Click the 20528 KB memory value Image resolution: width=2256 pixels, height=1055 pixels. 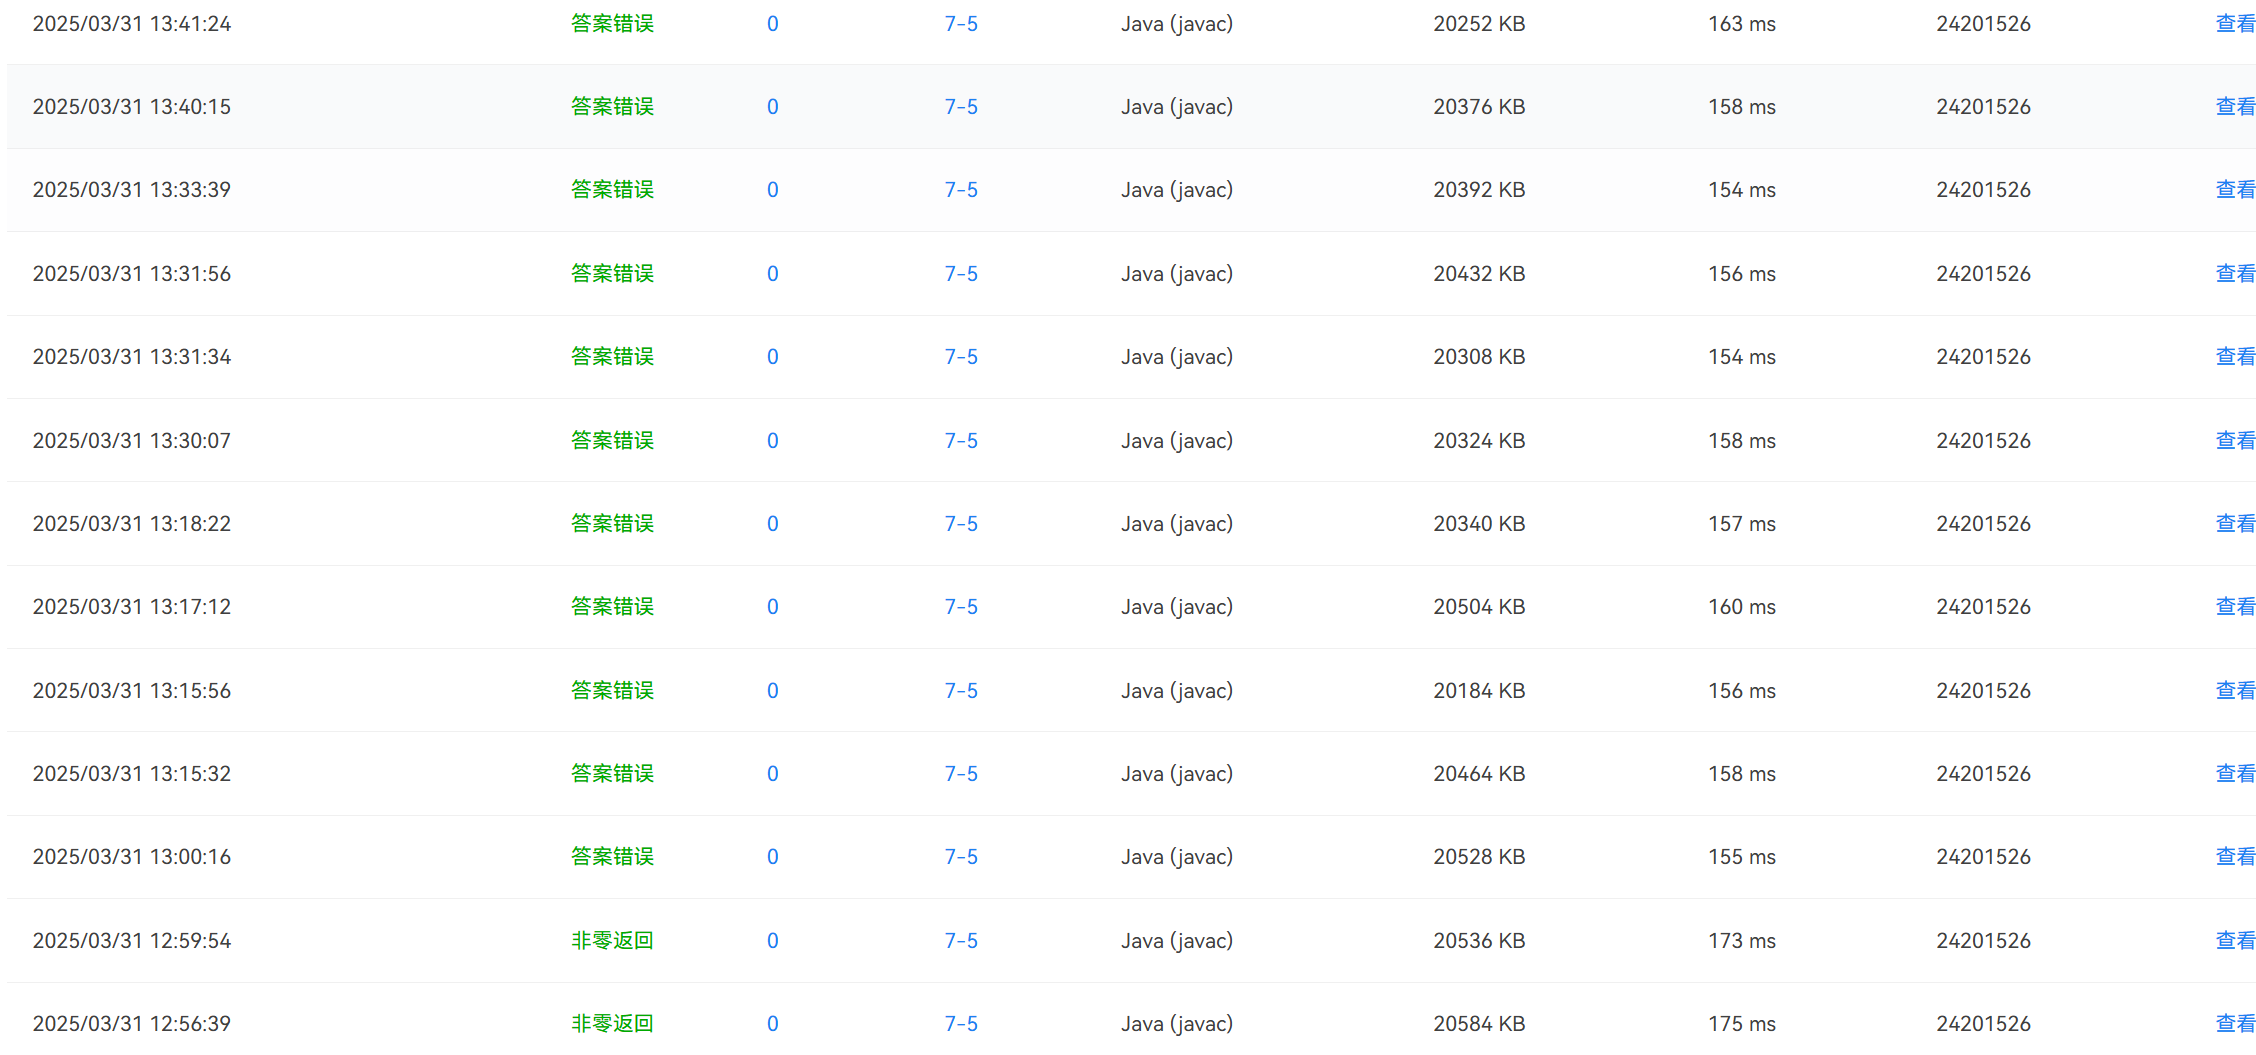pos(1479,857)
